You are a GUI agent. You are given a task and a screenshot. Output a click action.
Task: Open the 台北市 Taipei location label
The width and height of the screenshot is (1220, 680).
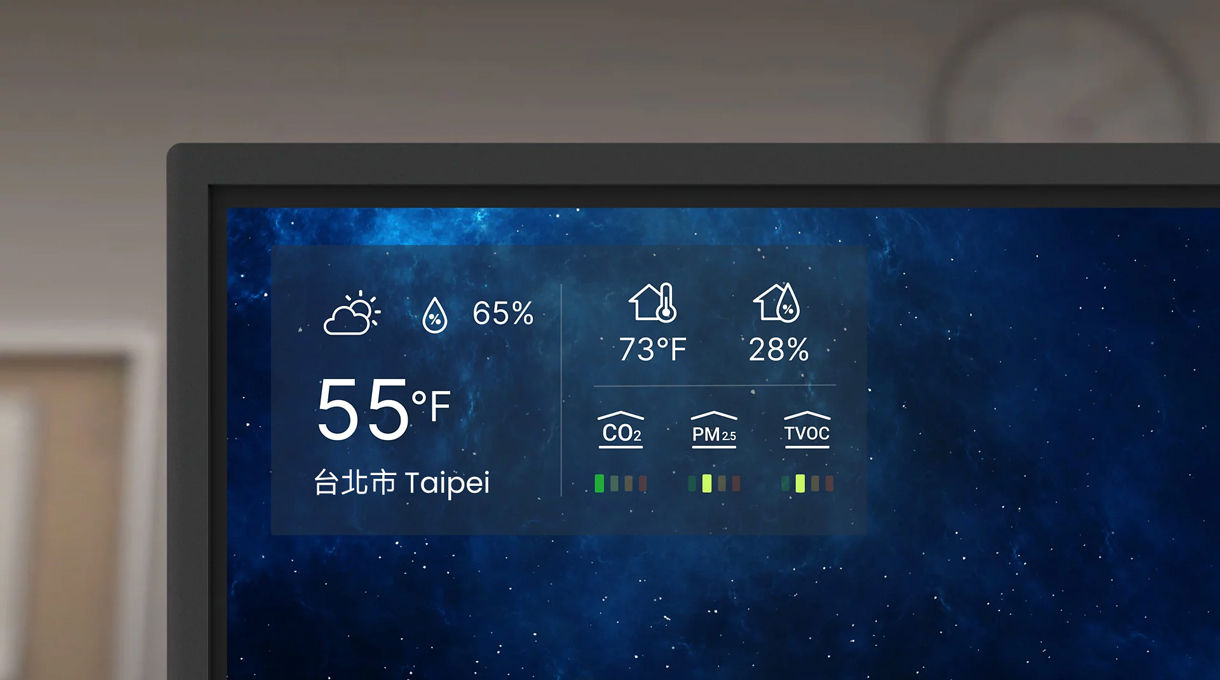point(402,484)
